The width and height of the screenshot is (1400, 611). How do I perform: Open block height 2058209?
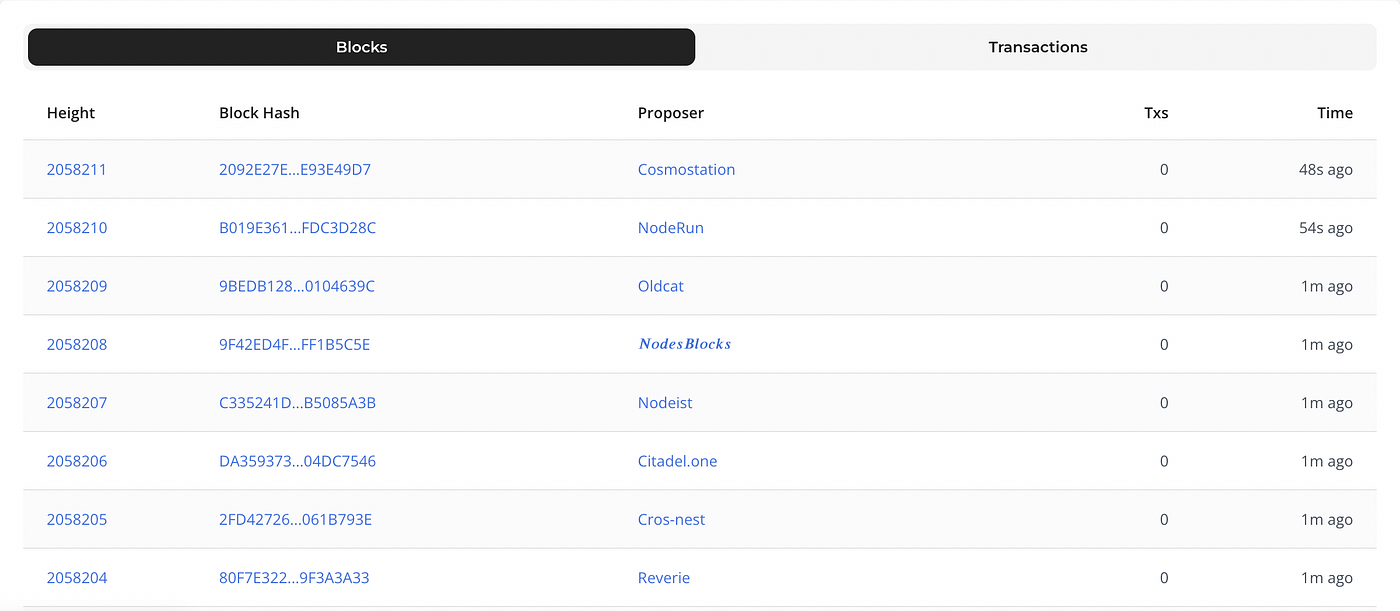(x=77, y=286)
